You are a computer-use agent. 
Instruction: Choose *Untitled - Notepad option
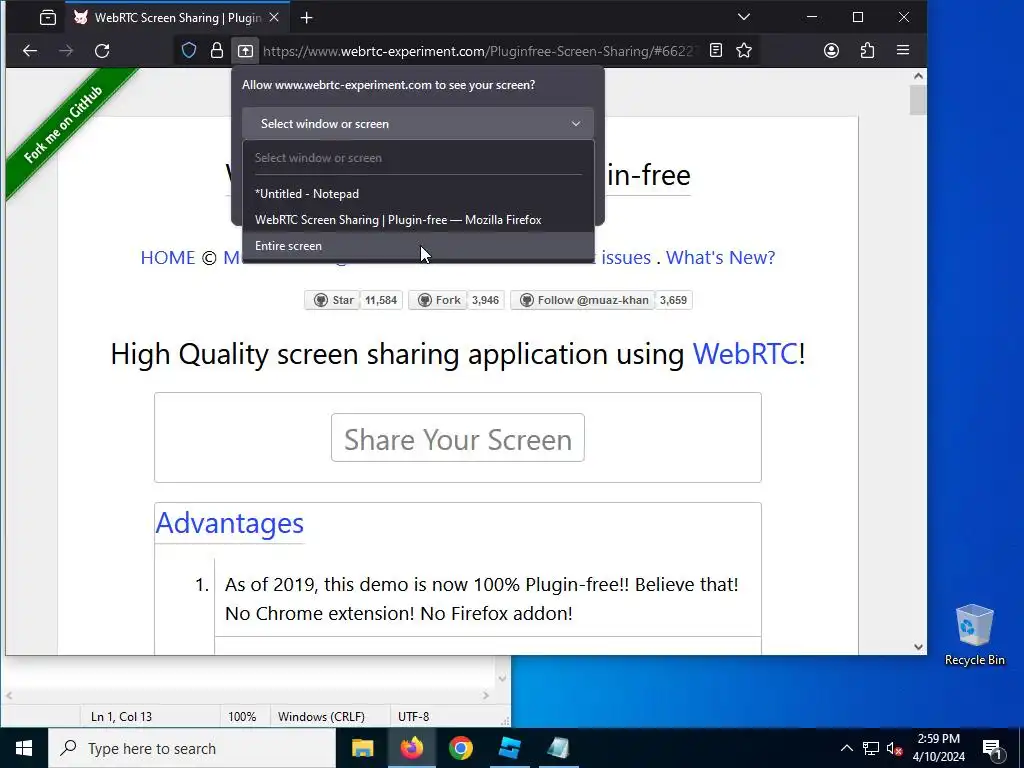(x=418, y=193)
